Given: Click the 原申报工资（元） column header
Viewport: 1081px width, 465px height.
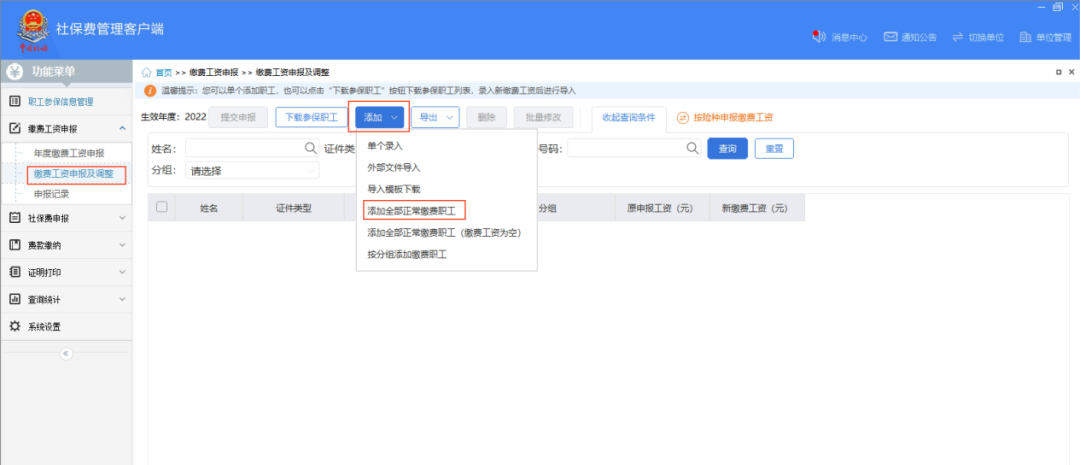Looking at the screenshot, I should tap(660, 207).
